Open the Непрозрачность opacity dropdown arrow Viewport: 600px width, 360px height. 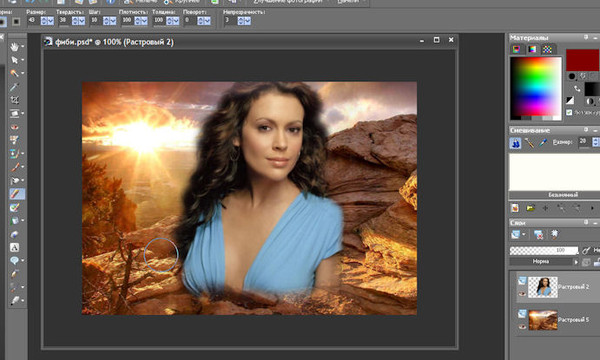[248, 21]
